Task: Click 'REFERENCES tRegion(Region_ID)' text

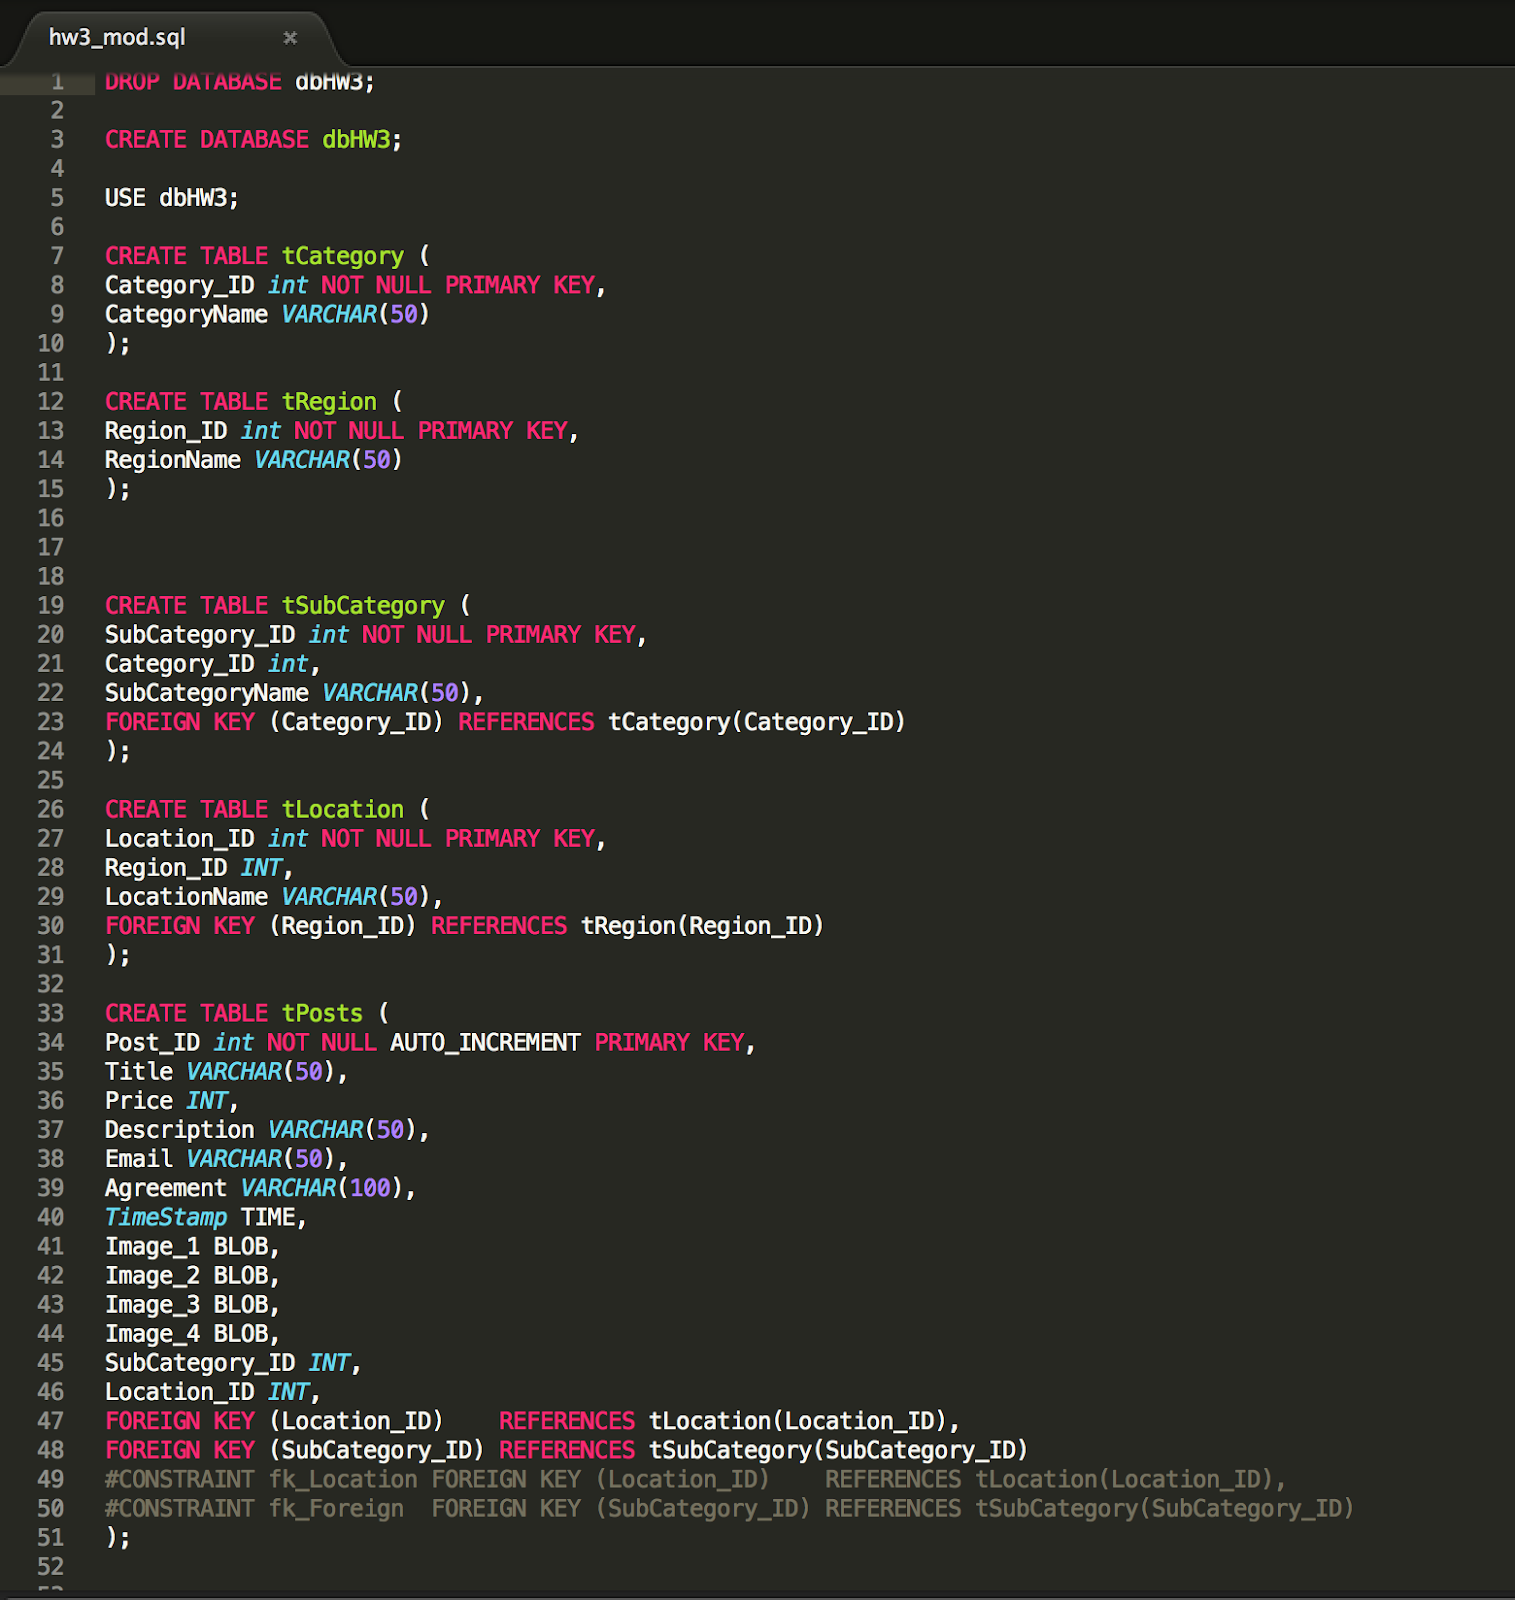Action: tap(627, 926)
